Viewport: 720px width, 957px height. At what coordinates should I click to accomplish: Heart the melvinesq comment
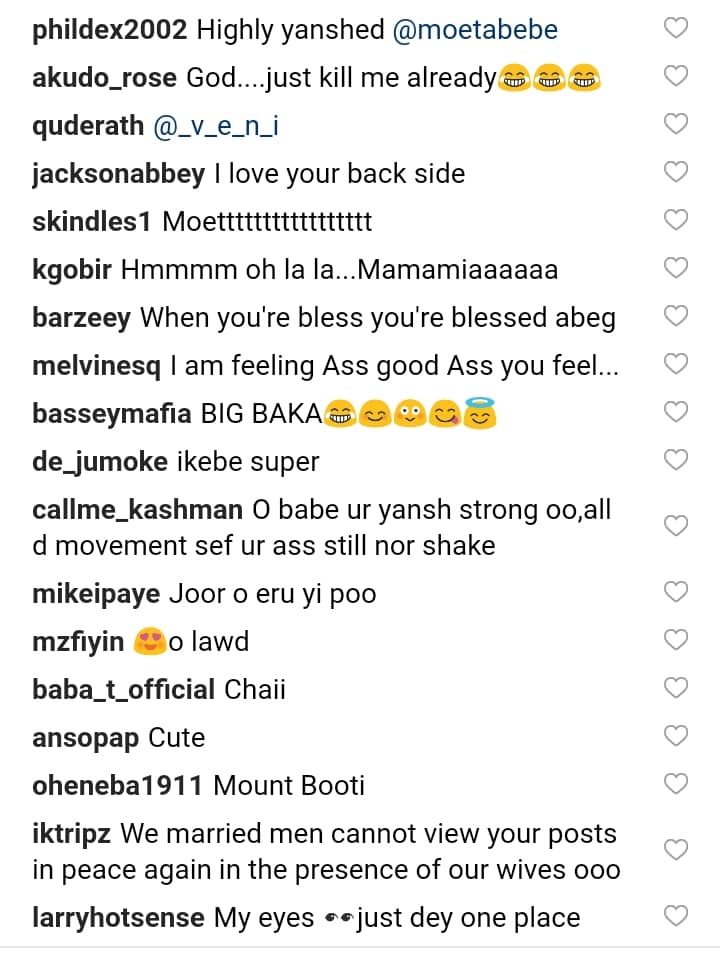pos(676,364)
